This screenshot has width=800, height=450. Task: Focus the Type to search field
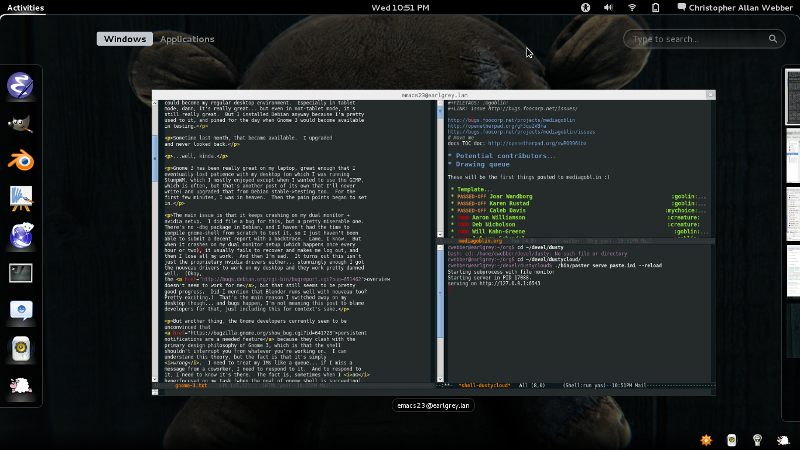704,39
